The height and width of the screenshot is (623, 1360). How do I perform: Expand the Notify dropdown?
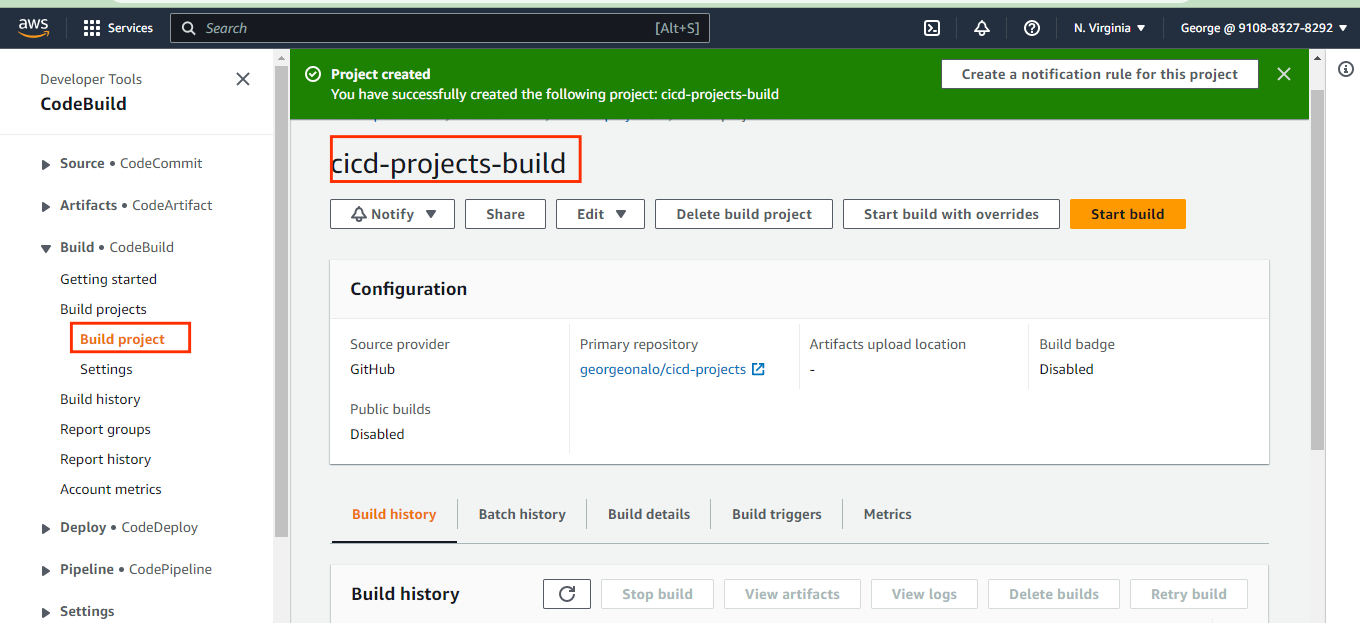tap(392, 213)
